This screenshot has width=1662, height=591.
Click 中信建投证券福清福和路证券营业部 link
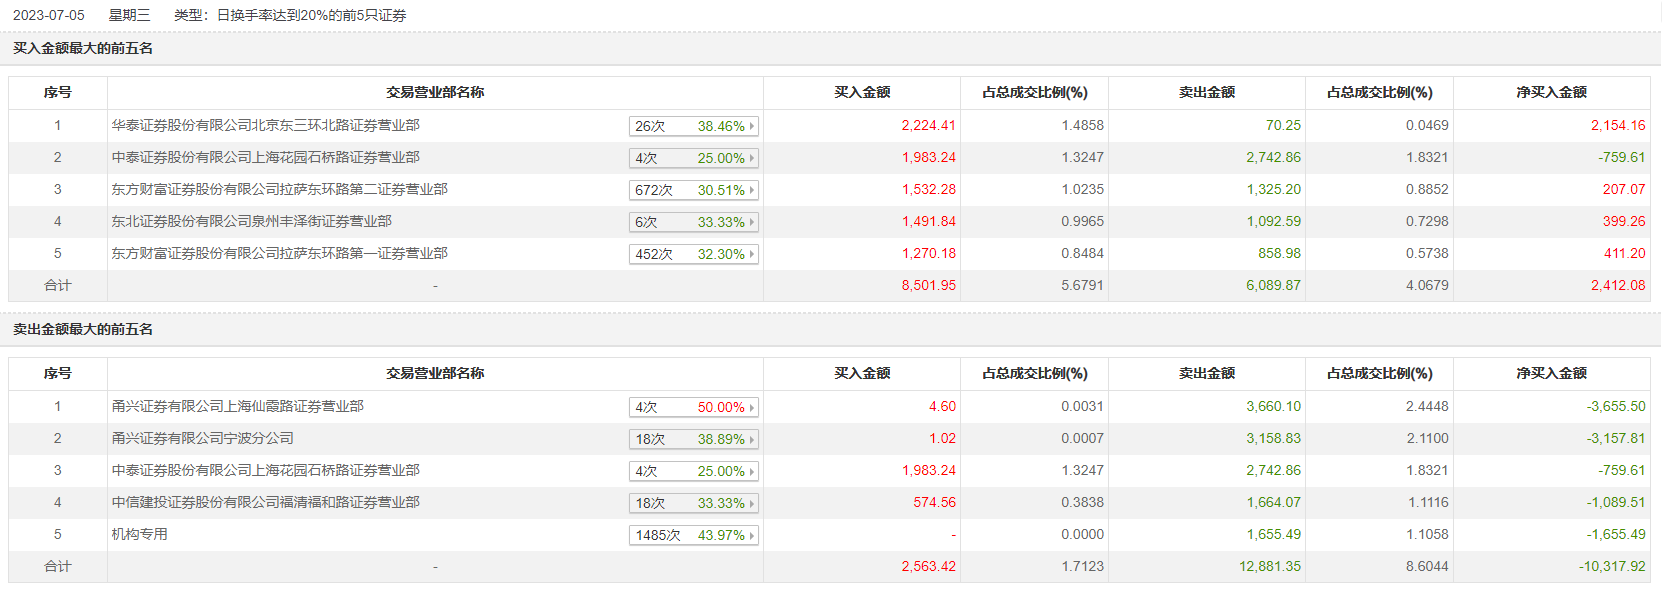click(x=266, y=502)
